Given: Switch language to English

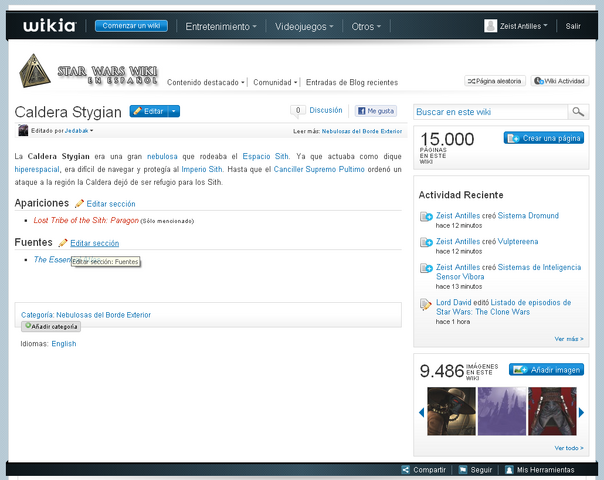Looking at the screenshot, I should point(64,344).
